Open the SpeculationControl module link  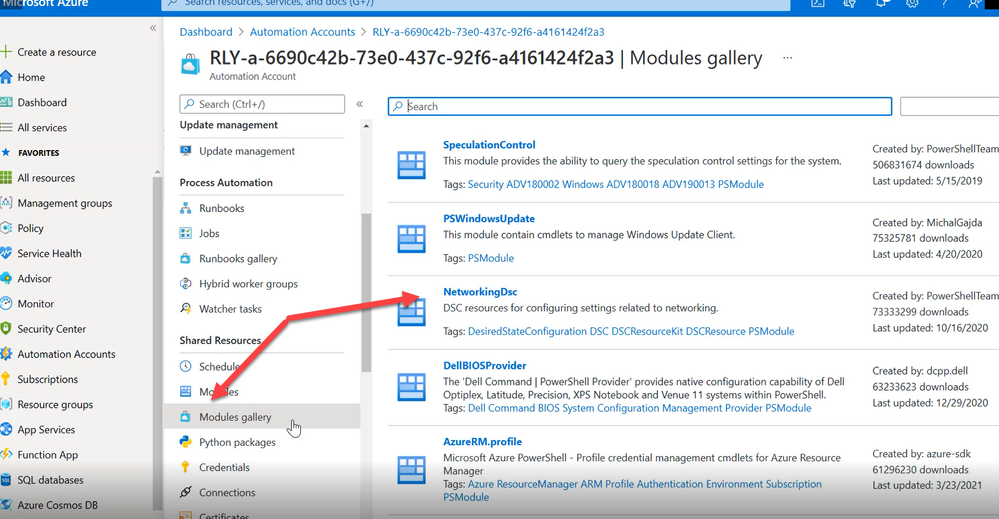pyautogui.click(x=489, y=145)
